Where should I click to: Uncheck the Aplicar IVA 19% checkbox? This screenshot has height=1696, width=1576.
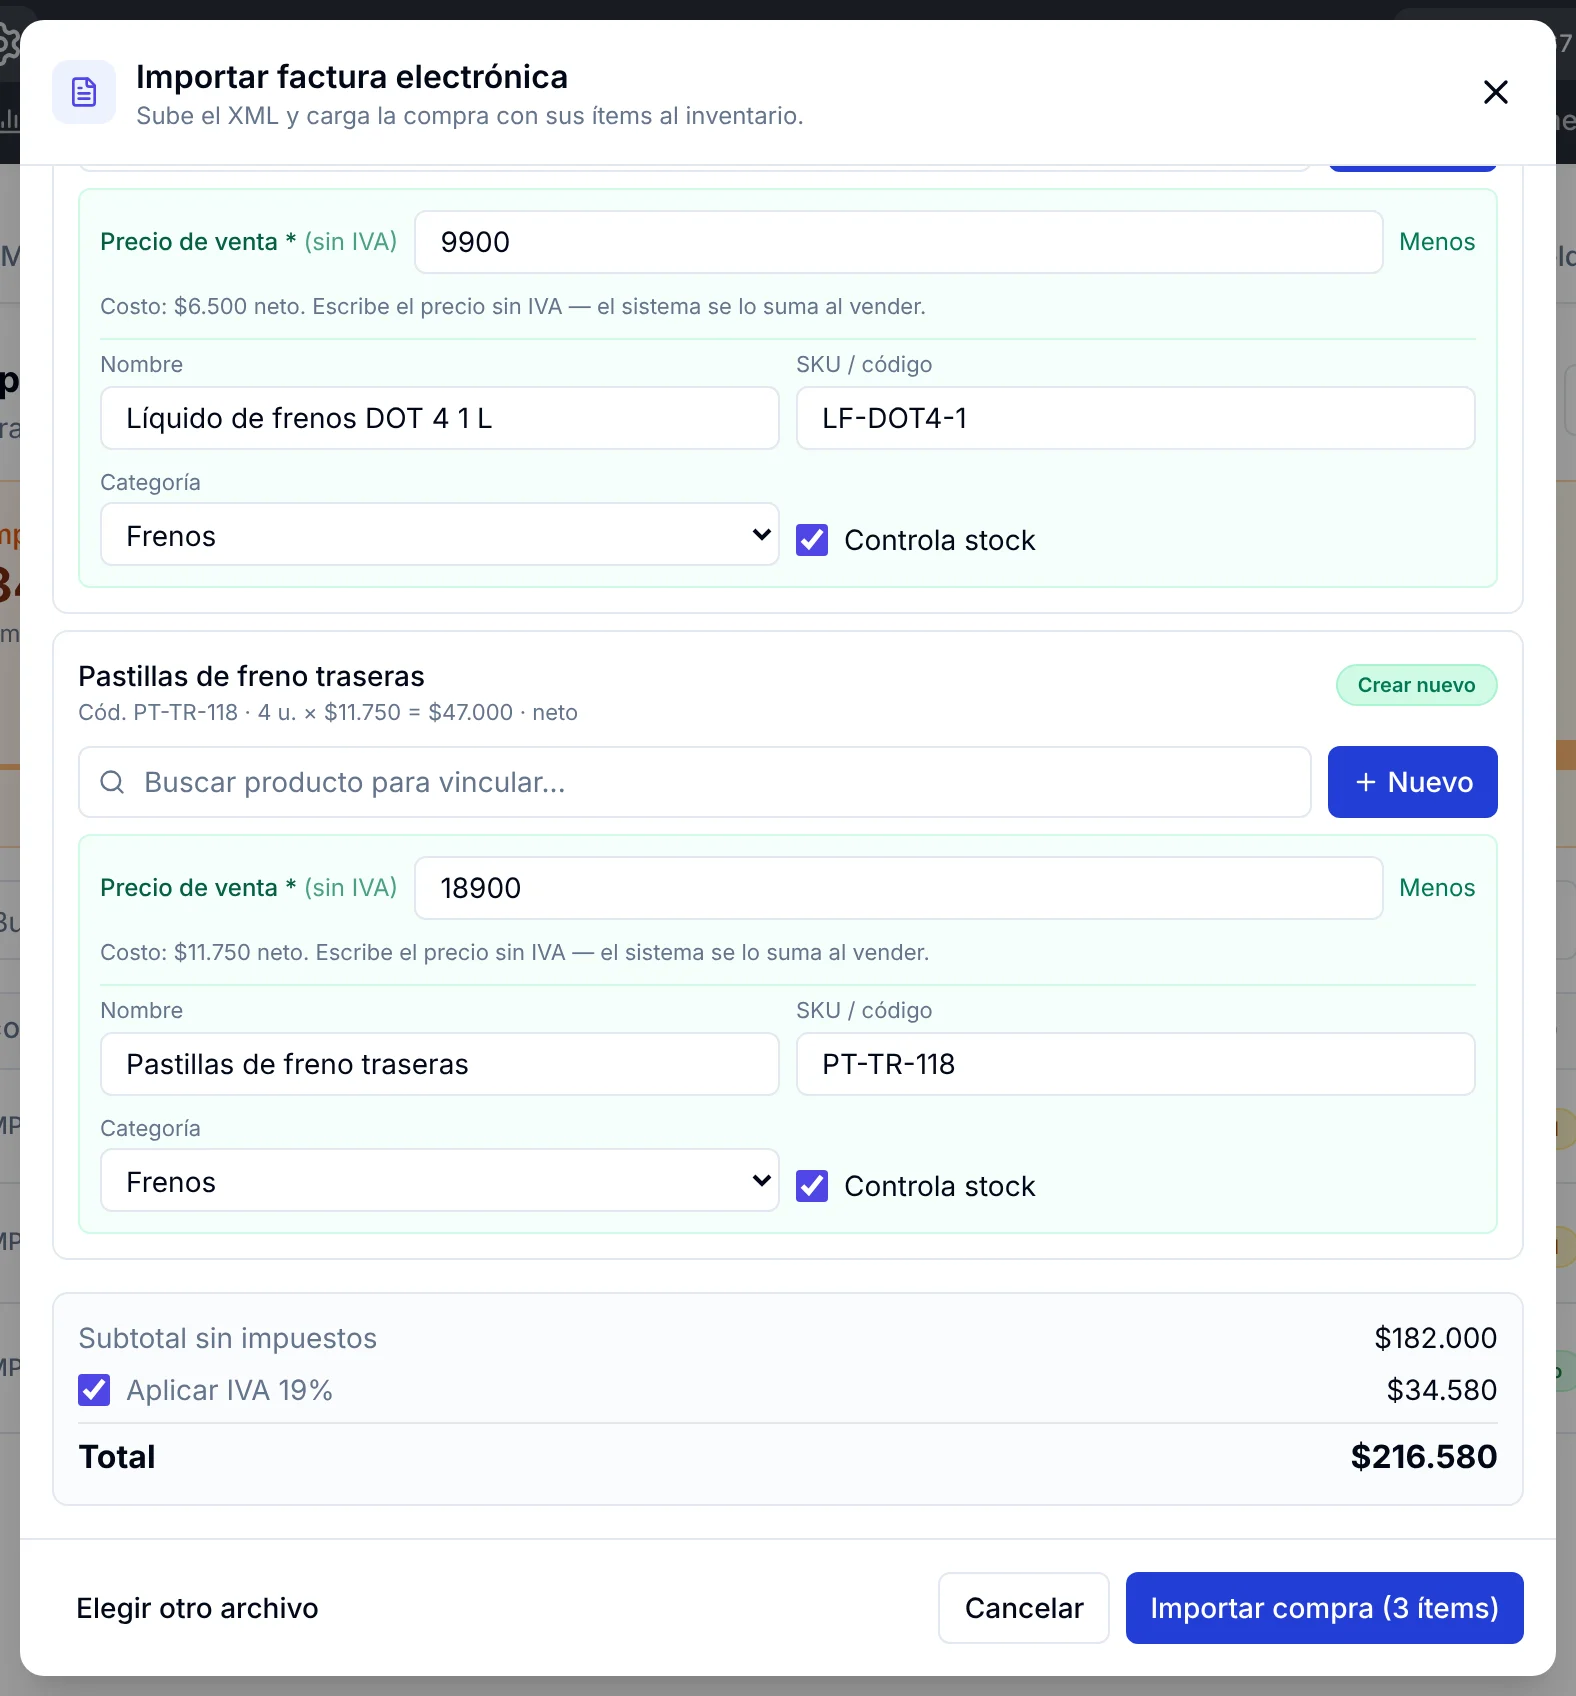94,1390
